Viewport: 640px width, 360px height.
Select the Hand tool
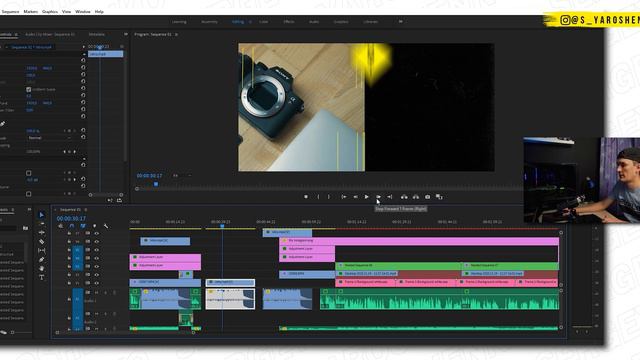tap(41, 268)
